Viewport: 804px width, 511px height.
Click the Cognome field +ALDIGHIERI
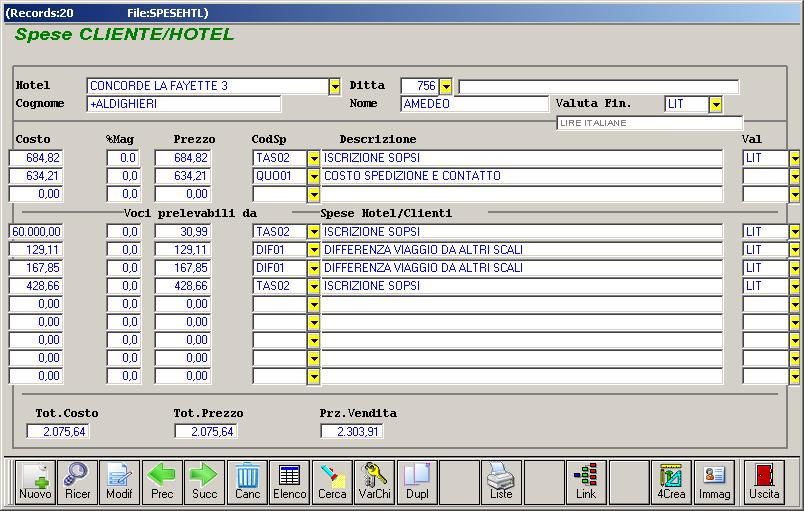[x=184, y=104]
